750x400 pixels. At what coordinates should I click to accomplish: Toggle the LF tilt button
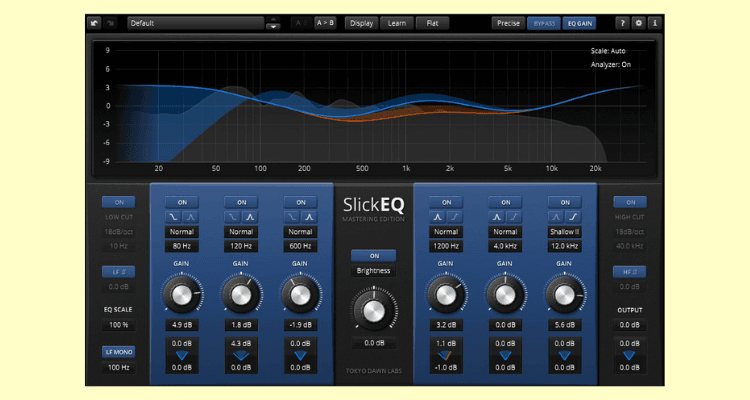tap(119, 272)
